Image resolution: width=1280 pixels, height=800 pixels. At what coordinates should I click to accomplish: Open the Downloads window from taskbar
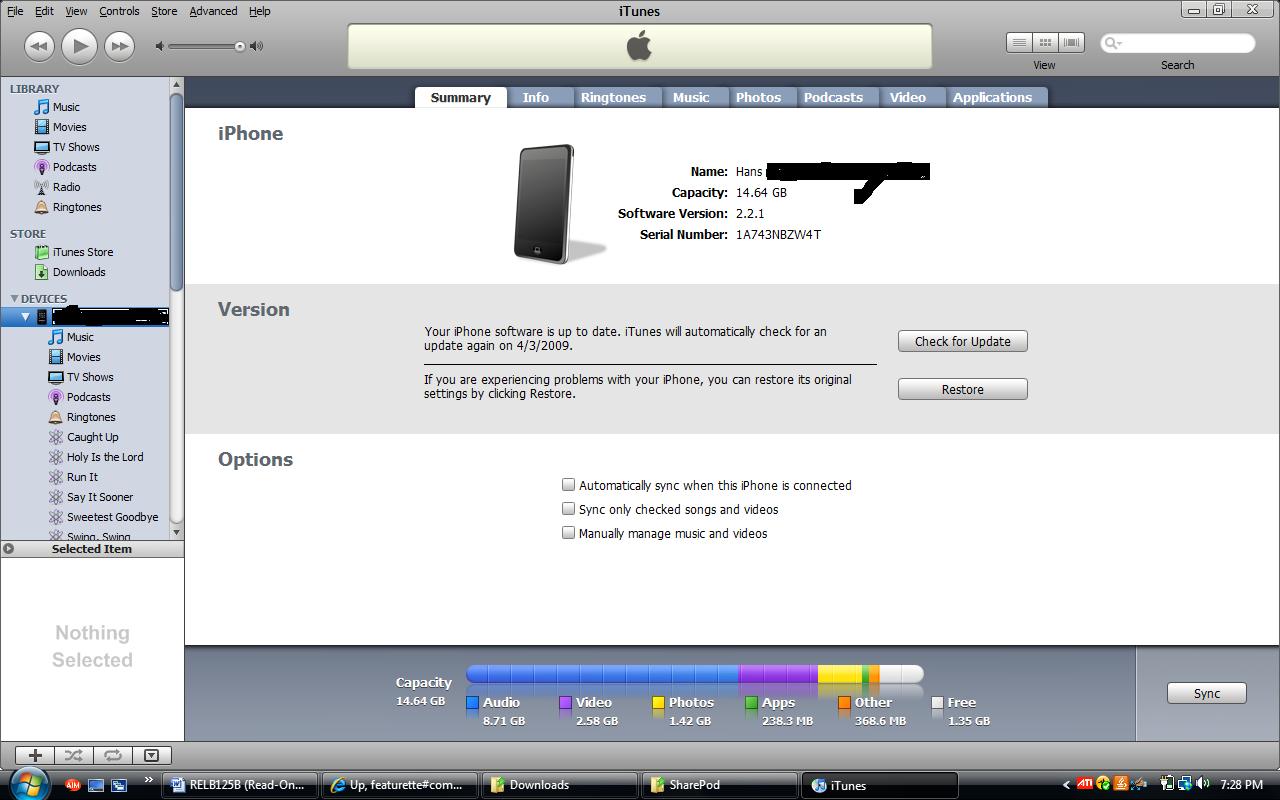558,785
